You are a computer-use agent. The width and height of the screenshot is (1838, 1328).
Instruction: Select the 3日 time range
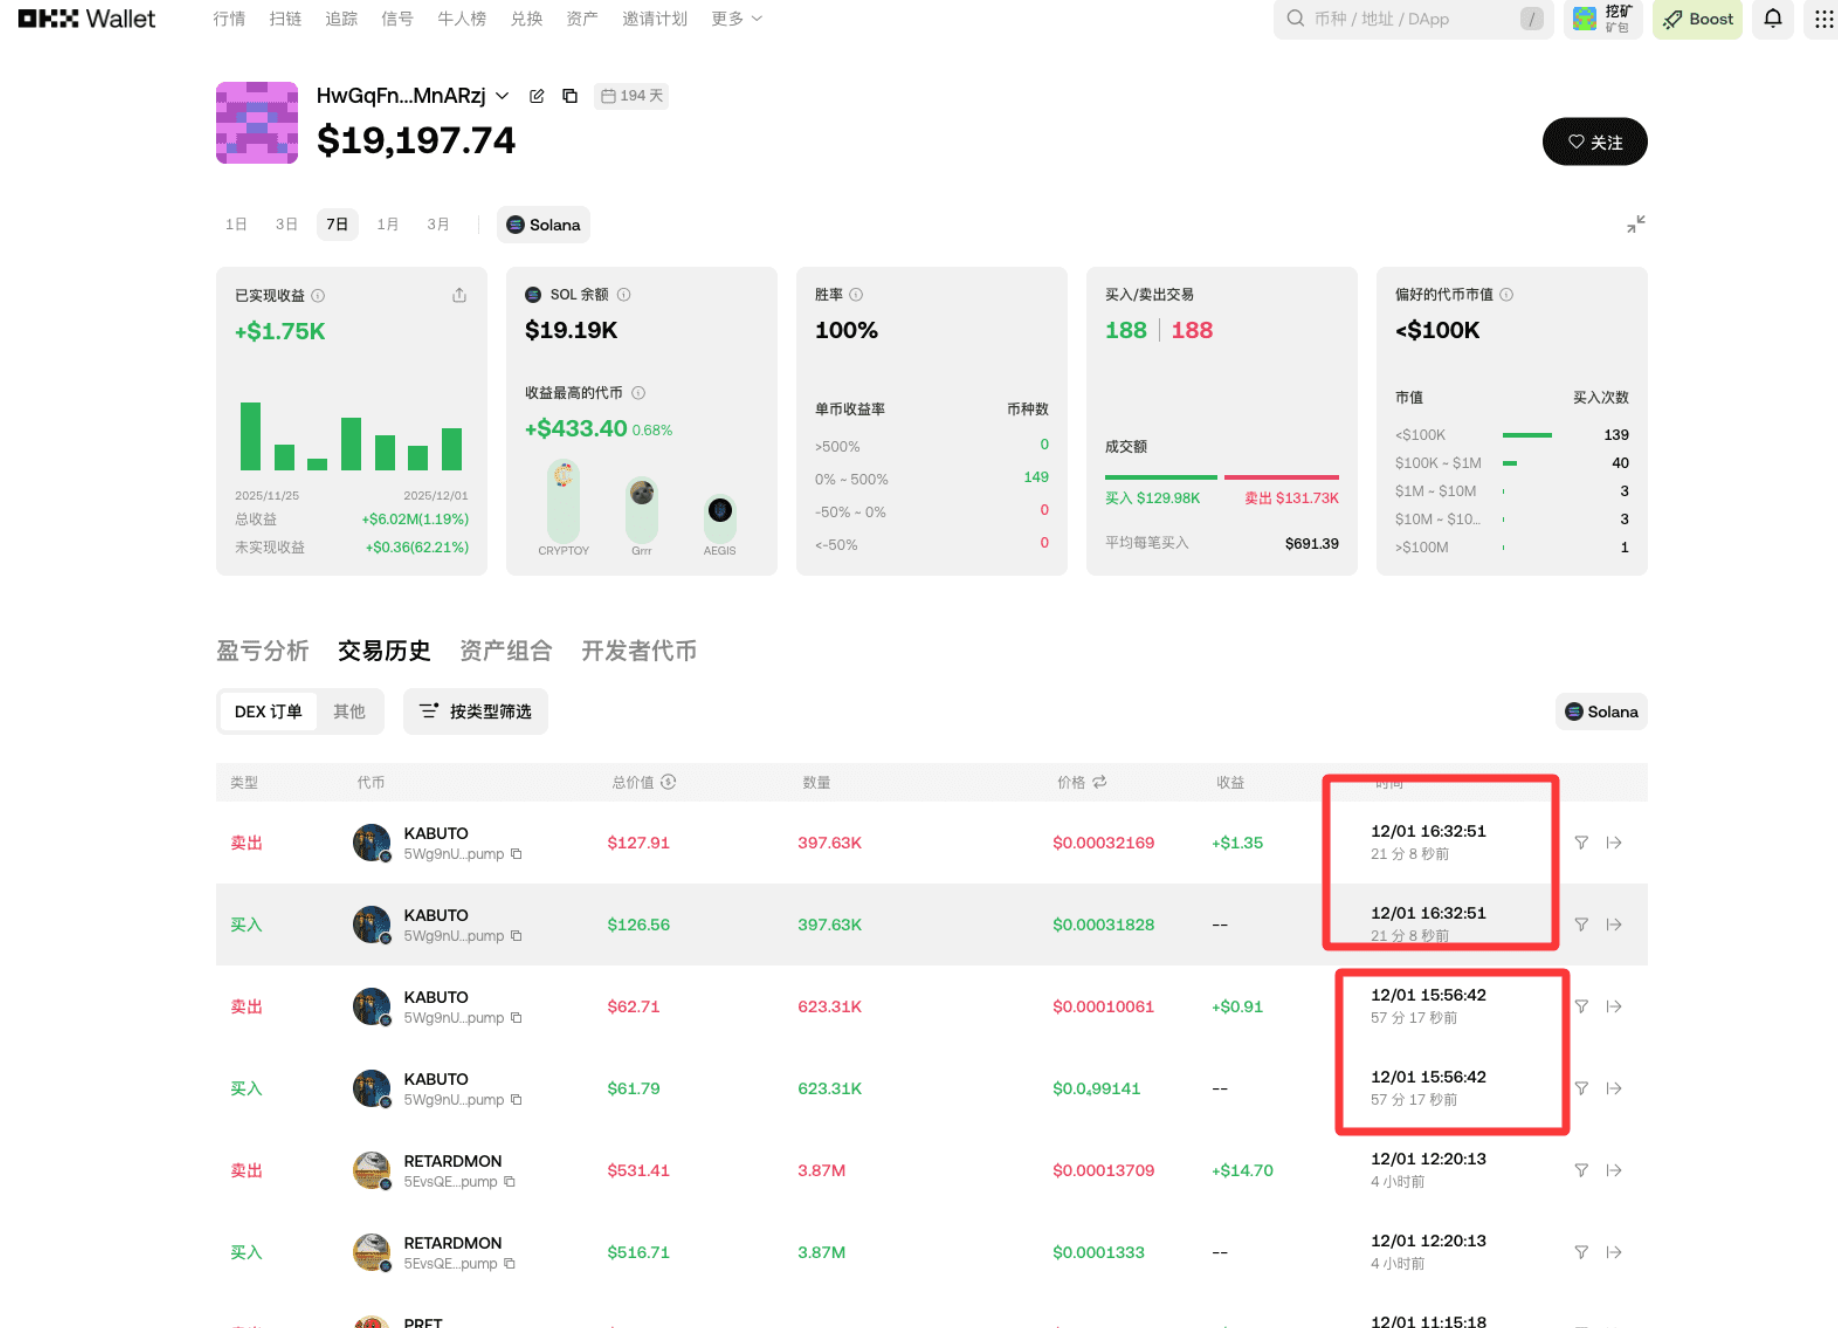[x=286, y=225]
